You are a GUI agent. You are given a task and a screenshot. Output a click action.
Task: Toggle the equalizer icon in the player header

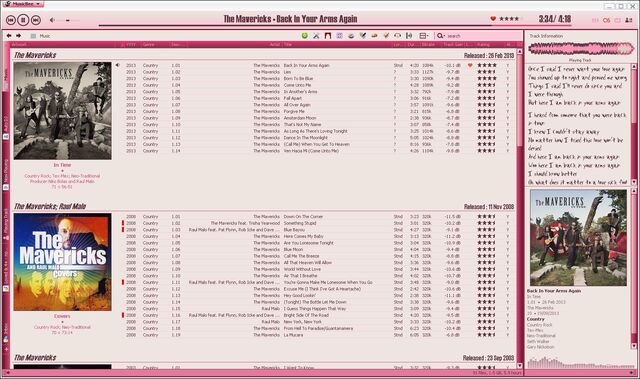tap(595, 20)
